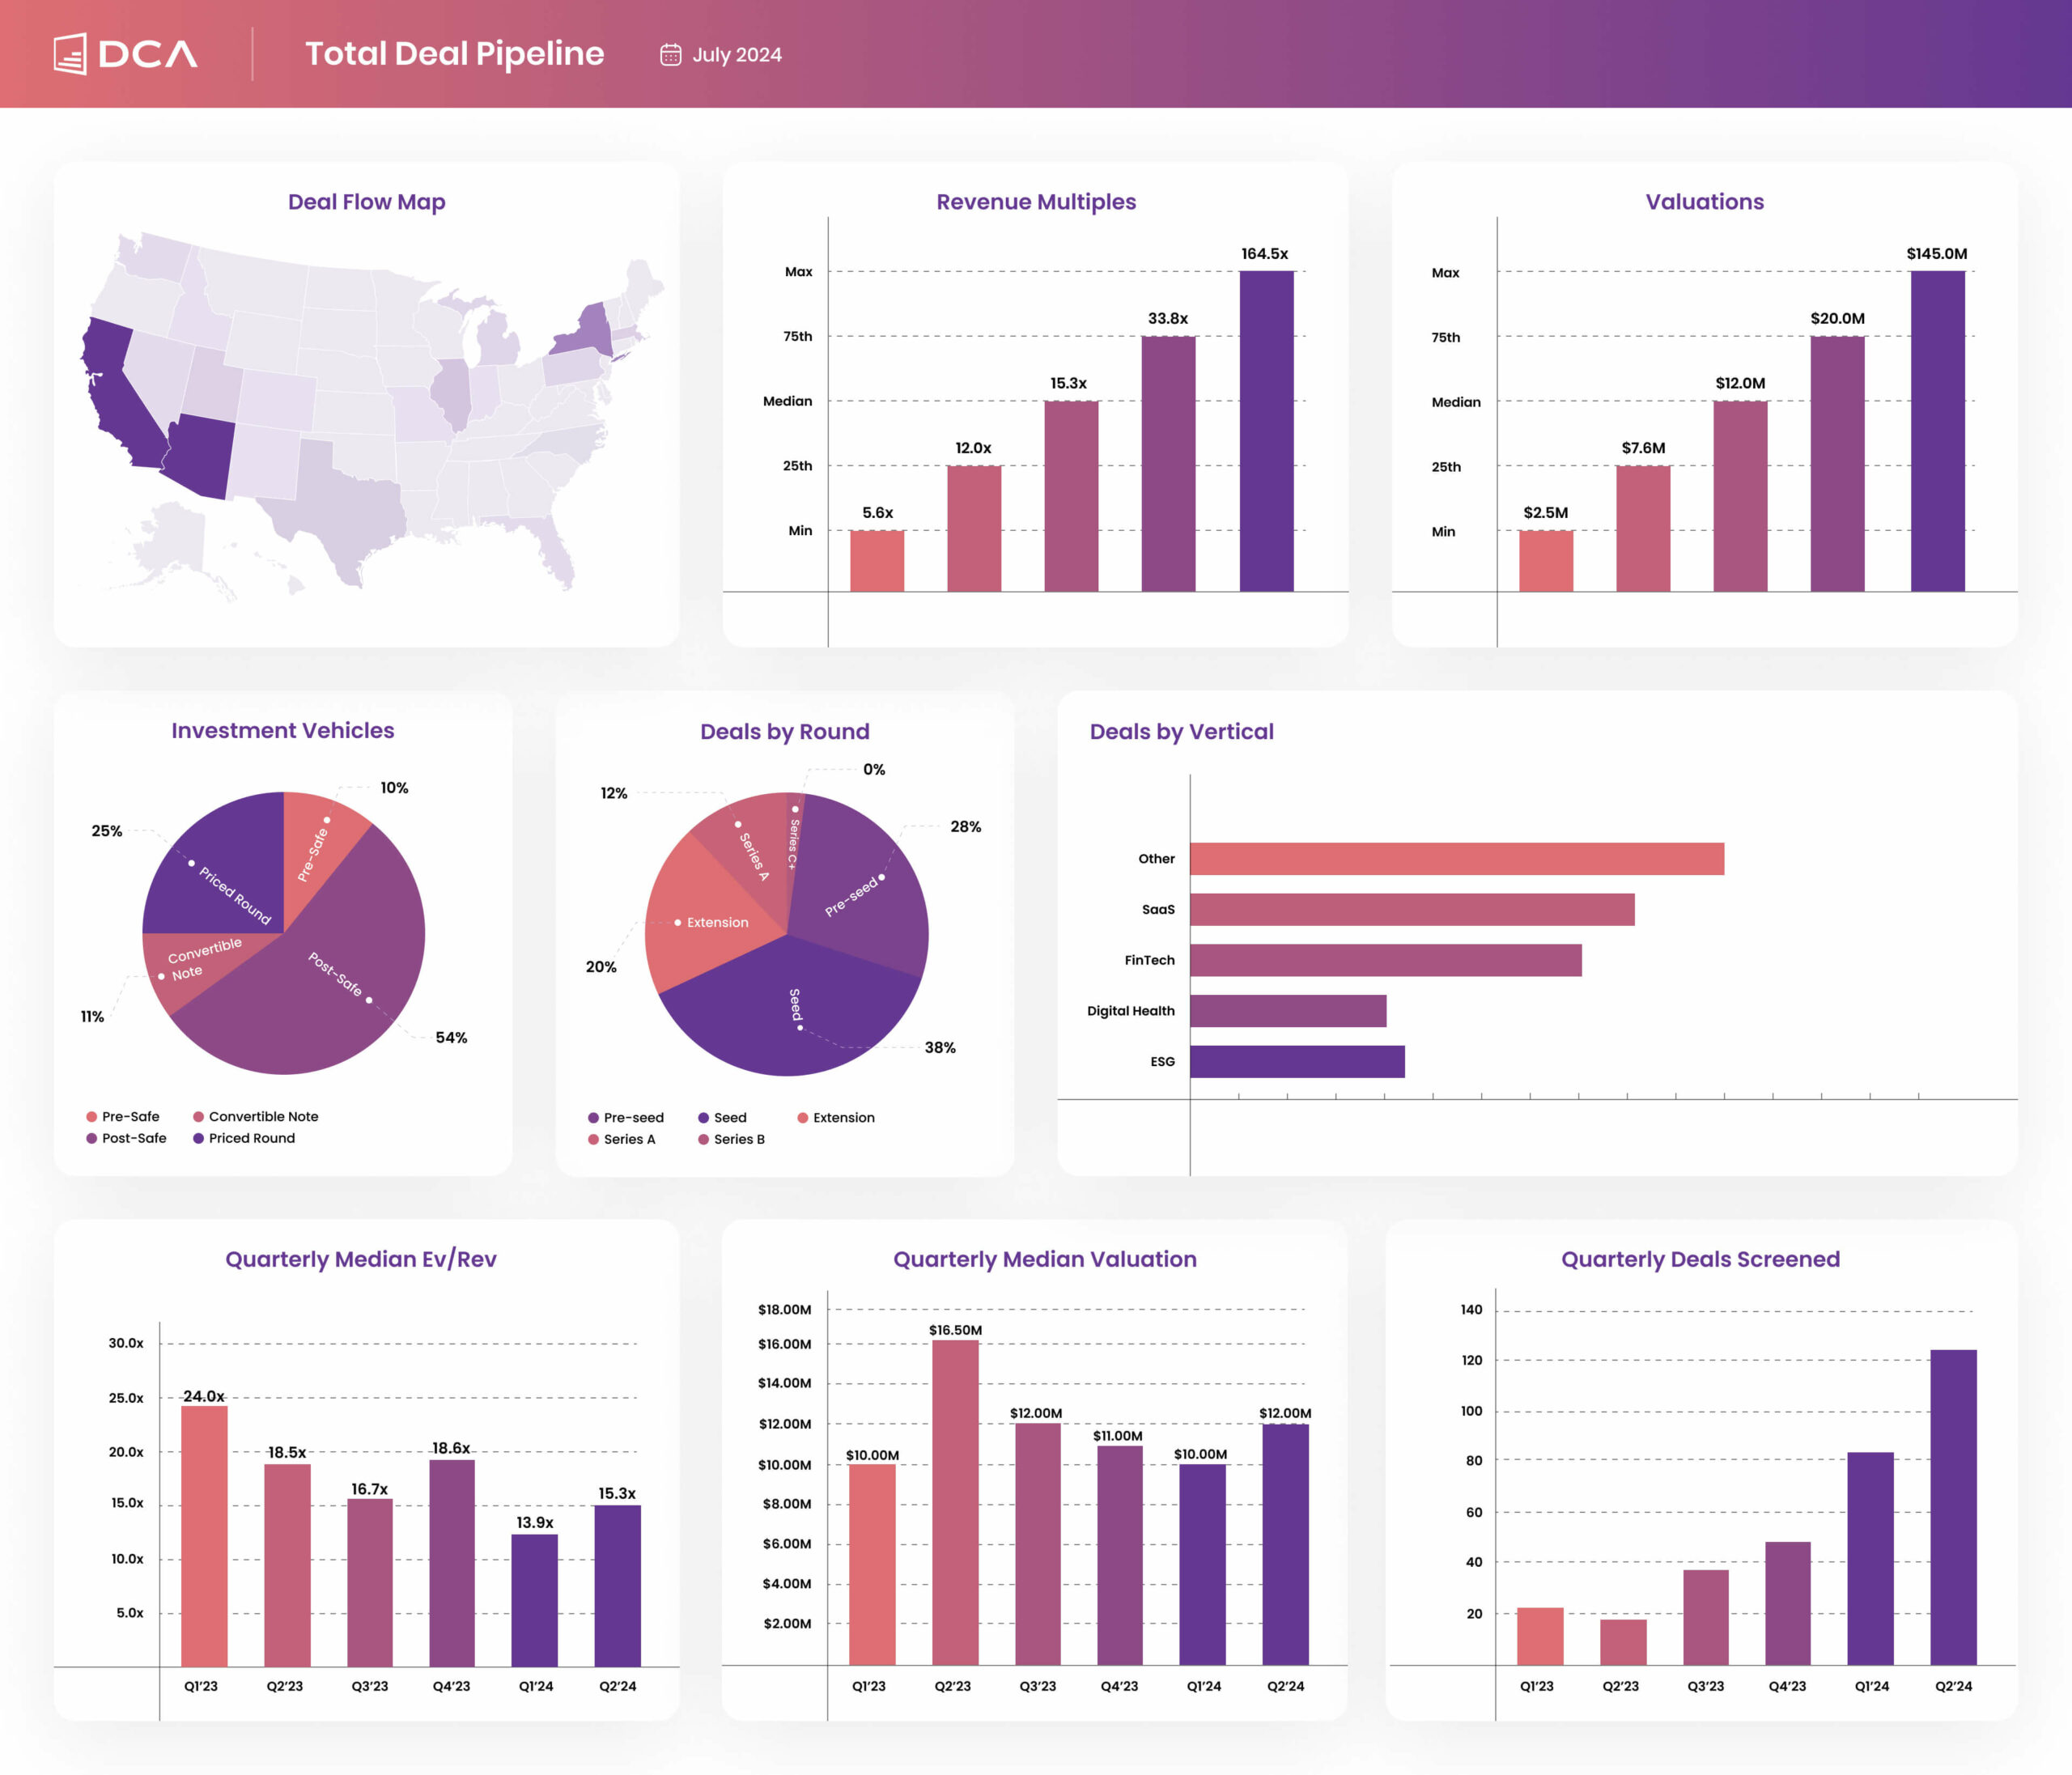The image size is (2072, 1775).
Task: Click the Total Deal Pipeline title
Action: (x=454, y=54)
